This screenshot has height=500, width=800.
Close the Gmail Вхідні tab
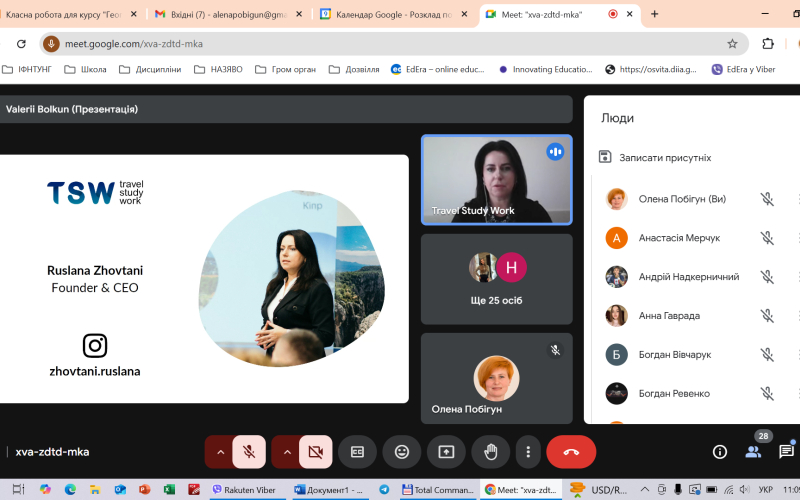[299, 14]
